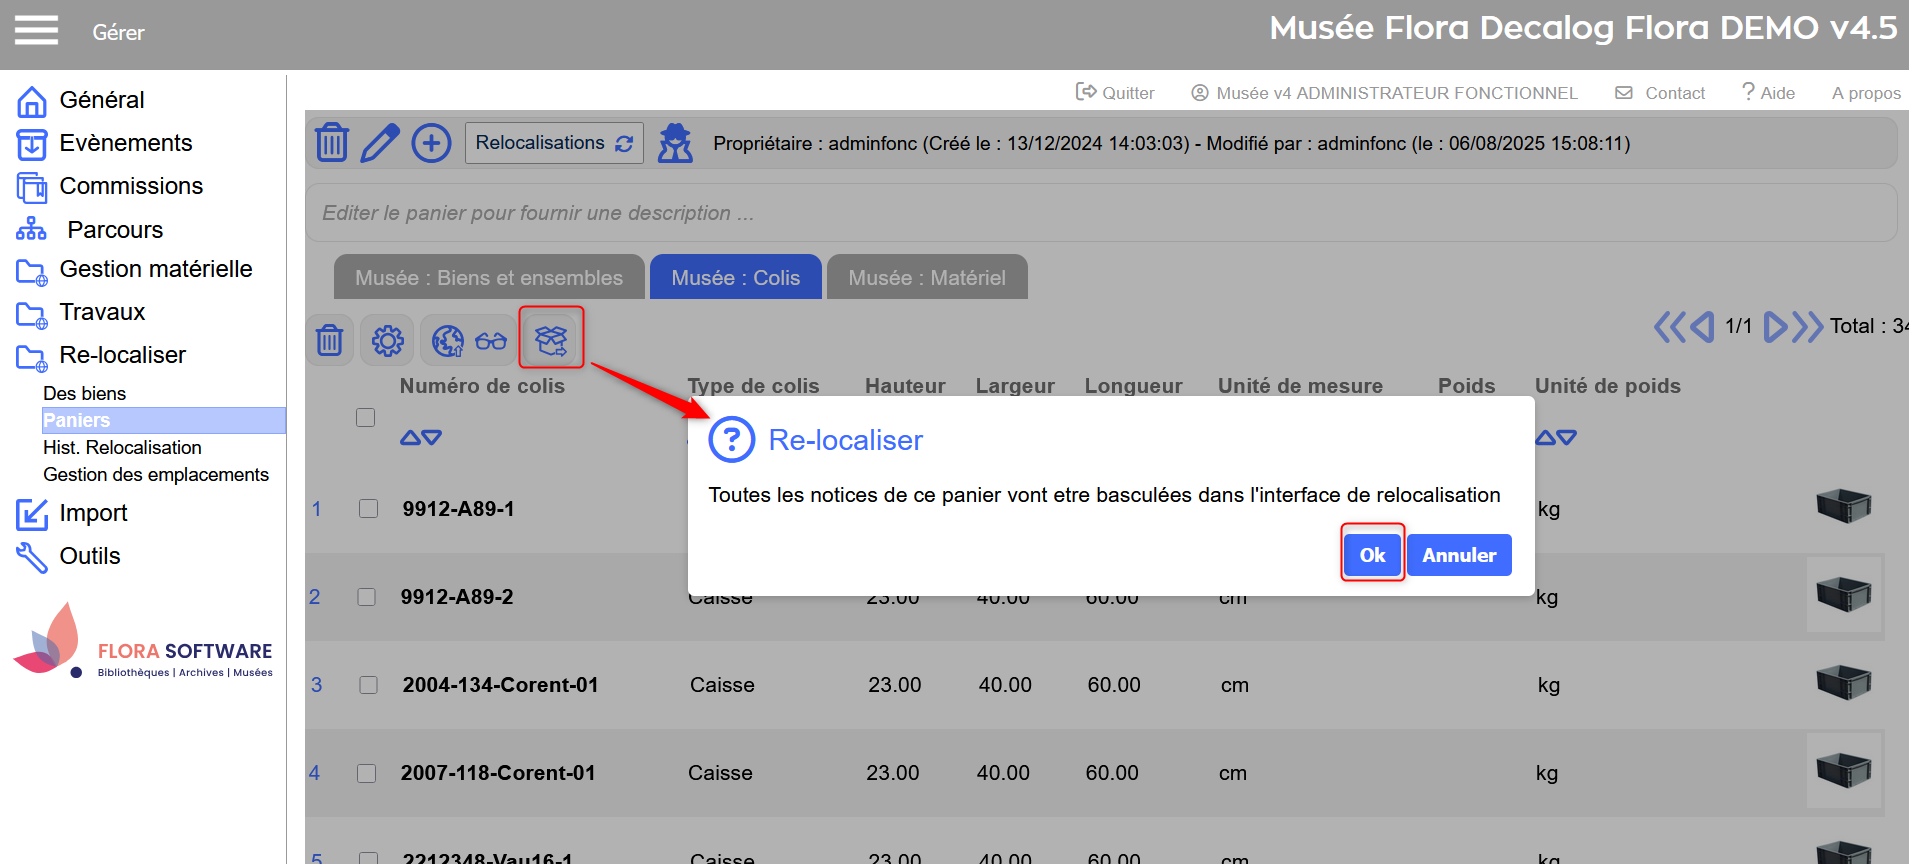Toggle the select-all header checkbox
Image resolution: width=1909 pixels, height=864 pixels.
click(366, 417)
